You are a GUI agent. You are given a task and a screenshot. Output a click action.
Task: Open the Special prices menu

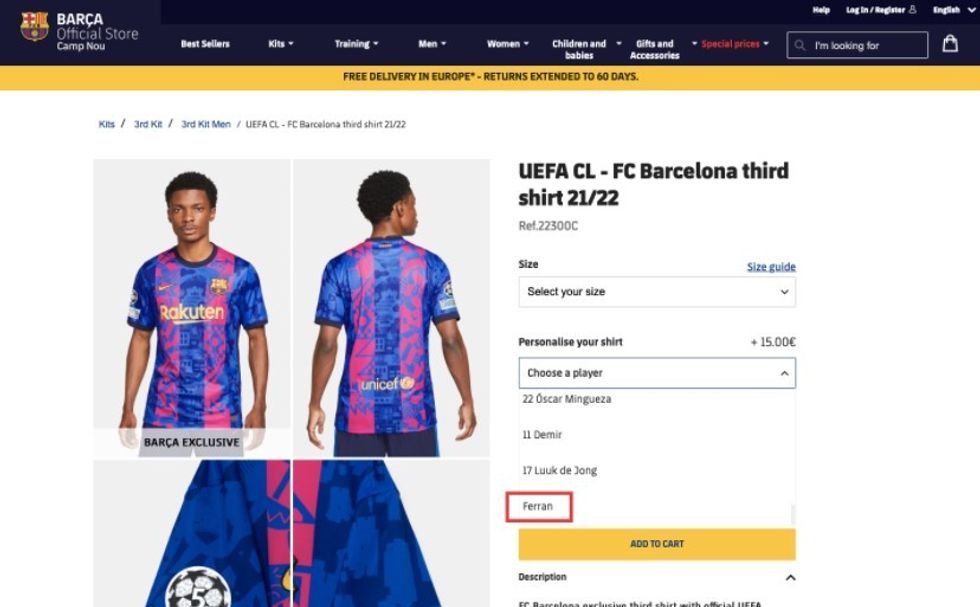tap(733, 44)
